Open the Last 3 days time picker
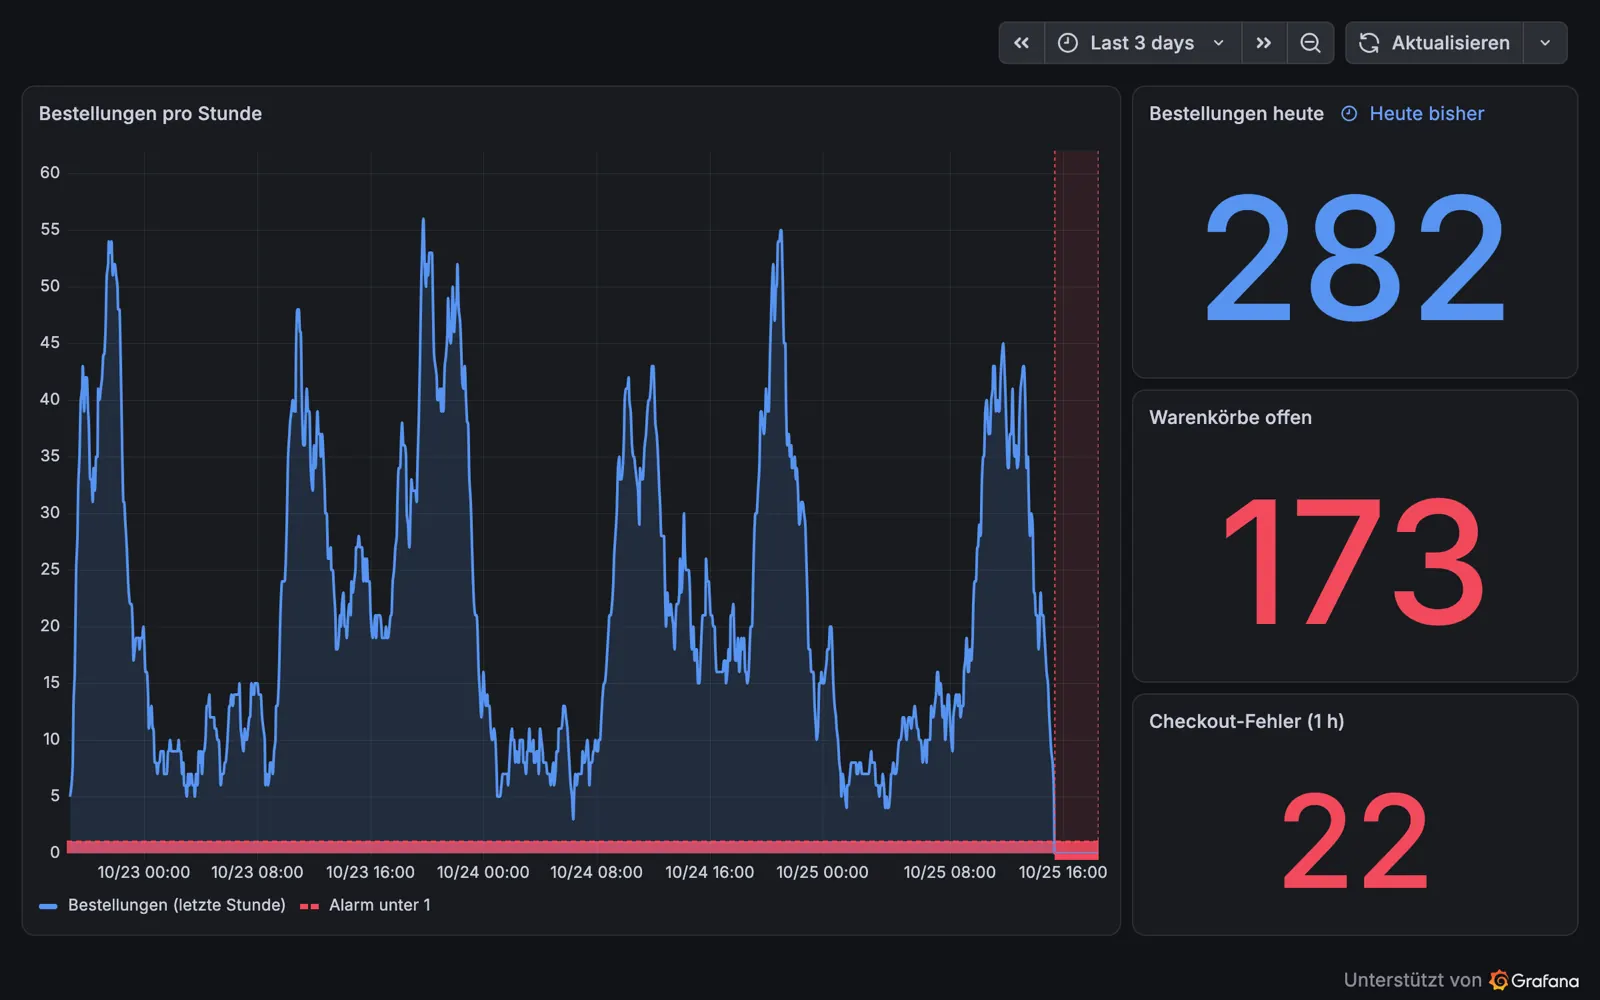This screenshot has width=1600, height=1000. coord(1143,43)
